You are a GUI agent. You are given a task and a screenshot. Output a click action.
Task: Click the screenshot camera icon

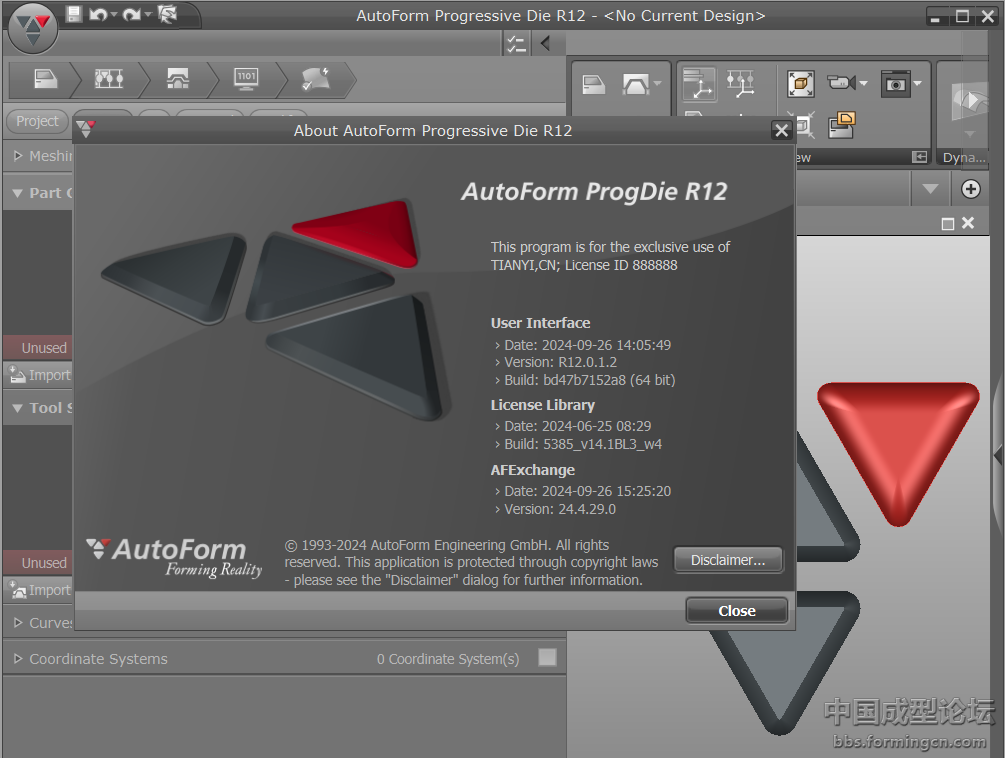point(895,83)
